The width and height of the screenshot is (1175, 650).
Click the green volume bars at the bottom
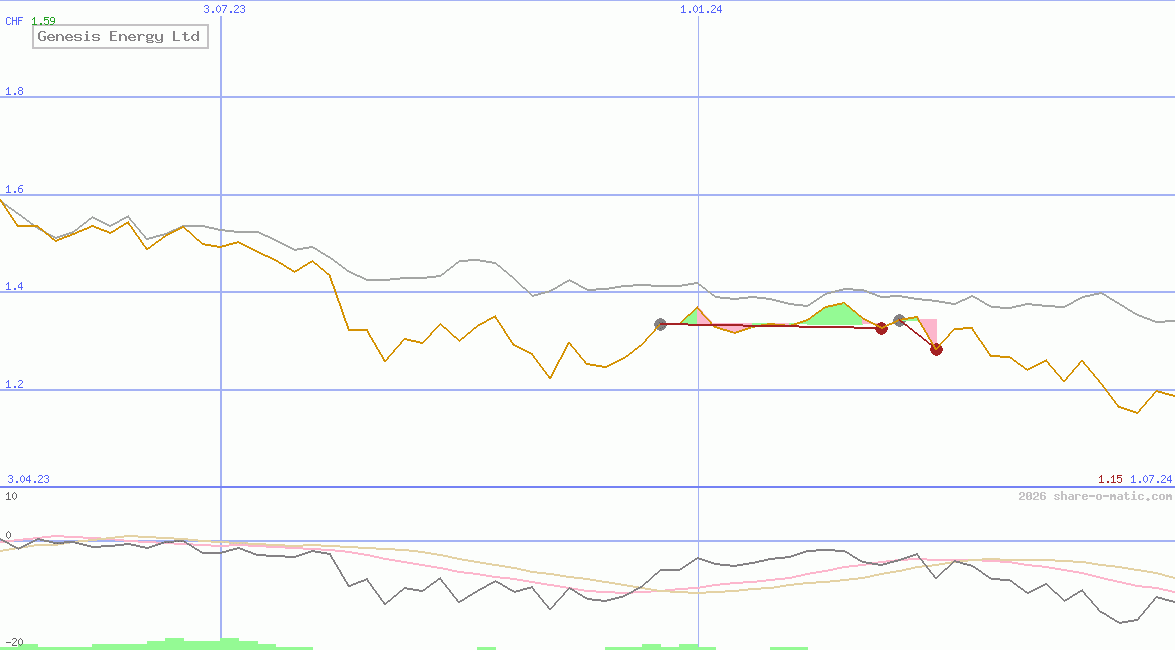200,642
